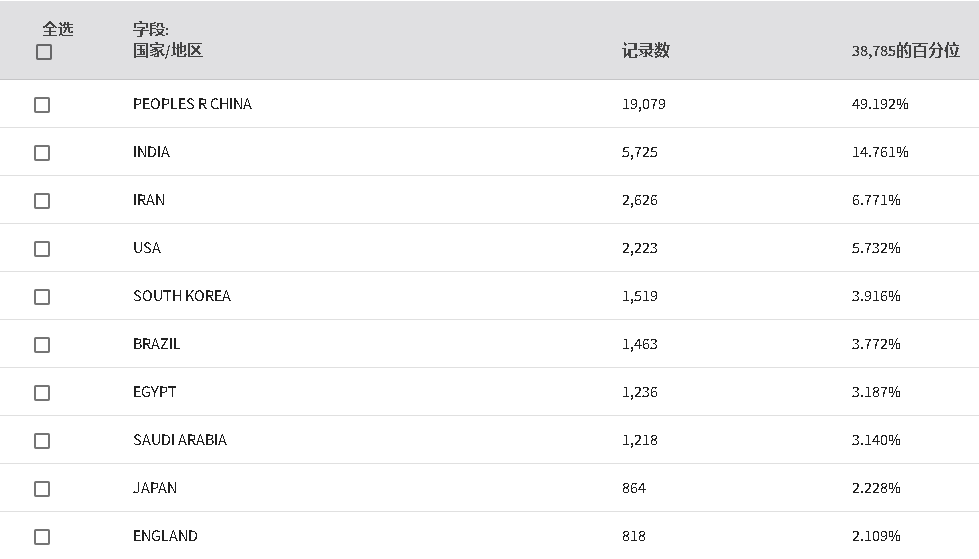Screen dimensions: 979x559
Task: Click the INDIA country label
Action: tap(151, 152)
